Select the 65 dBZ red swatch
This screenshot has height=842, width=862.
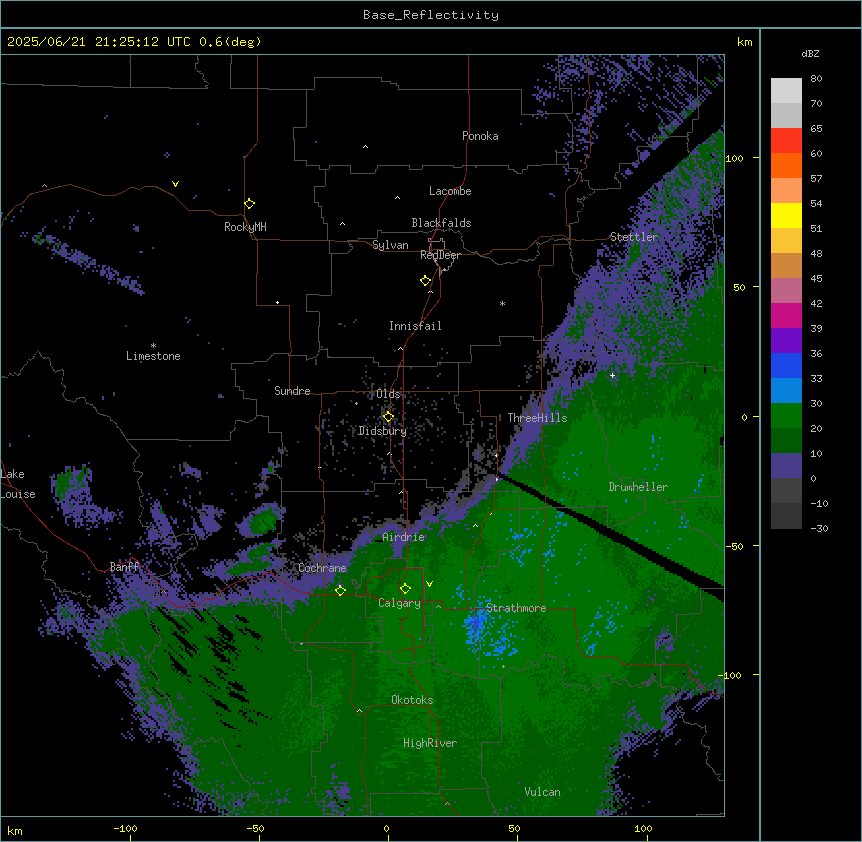[x=786, y=141]
